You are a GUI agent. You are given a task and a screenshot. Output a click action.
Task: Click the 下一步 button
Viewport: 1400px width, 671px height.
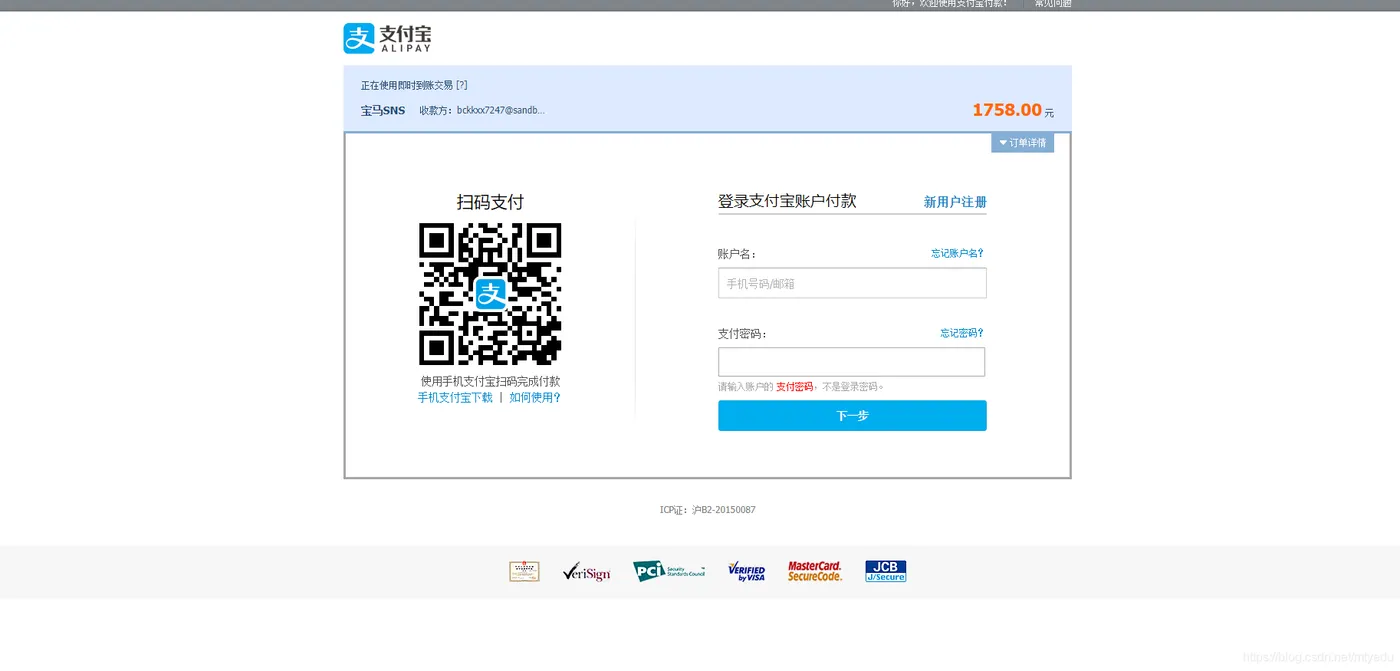tap(852, 416)
